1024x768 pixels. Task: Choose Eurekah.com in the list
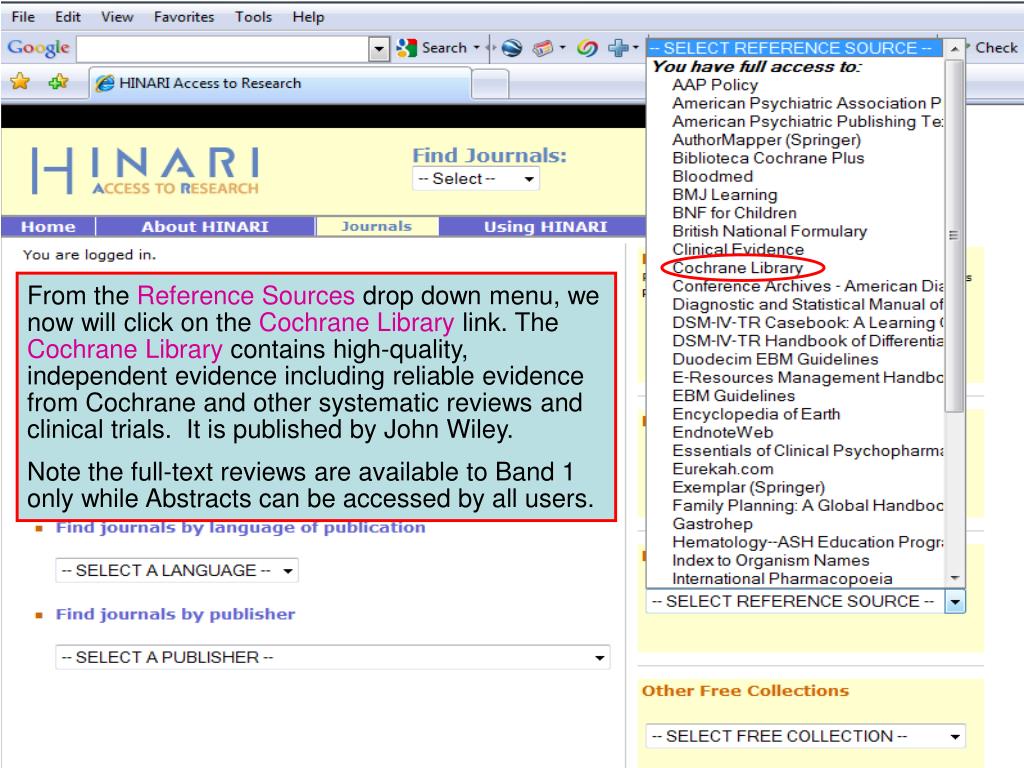[722, 469]
